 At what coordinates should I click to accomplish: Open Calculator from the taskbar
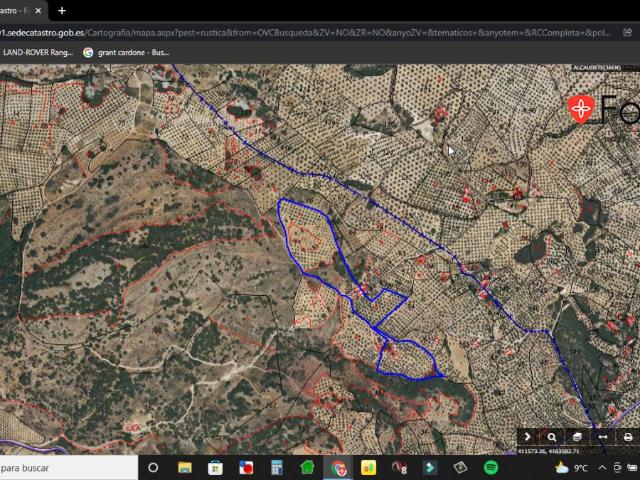click(x=277, y=467)
